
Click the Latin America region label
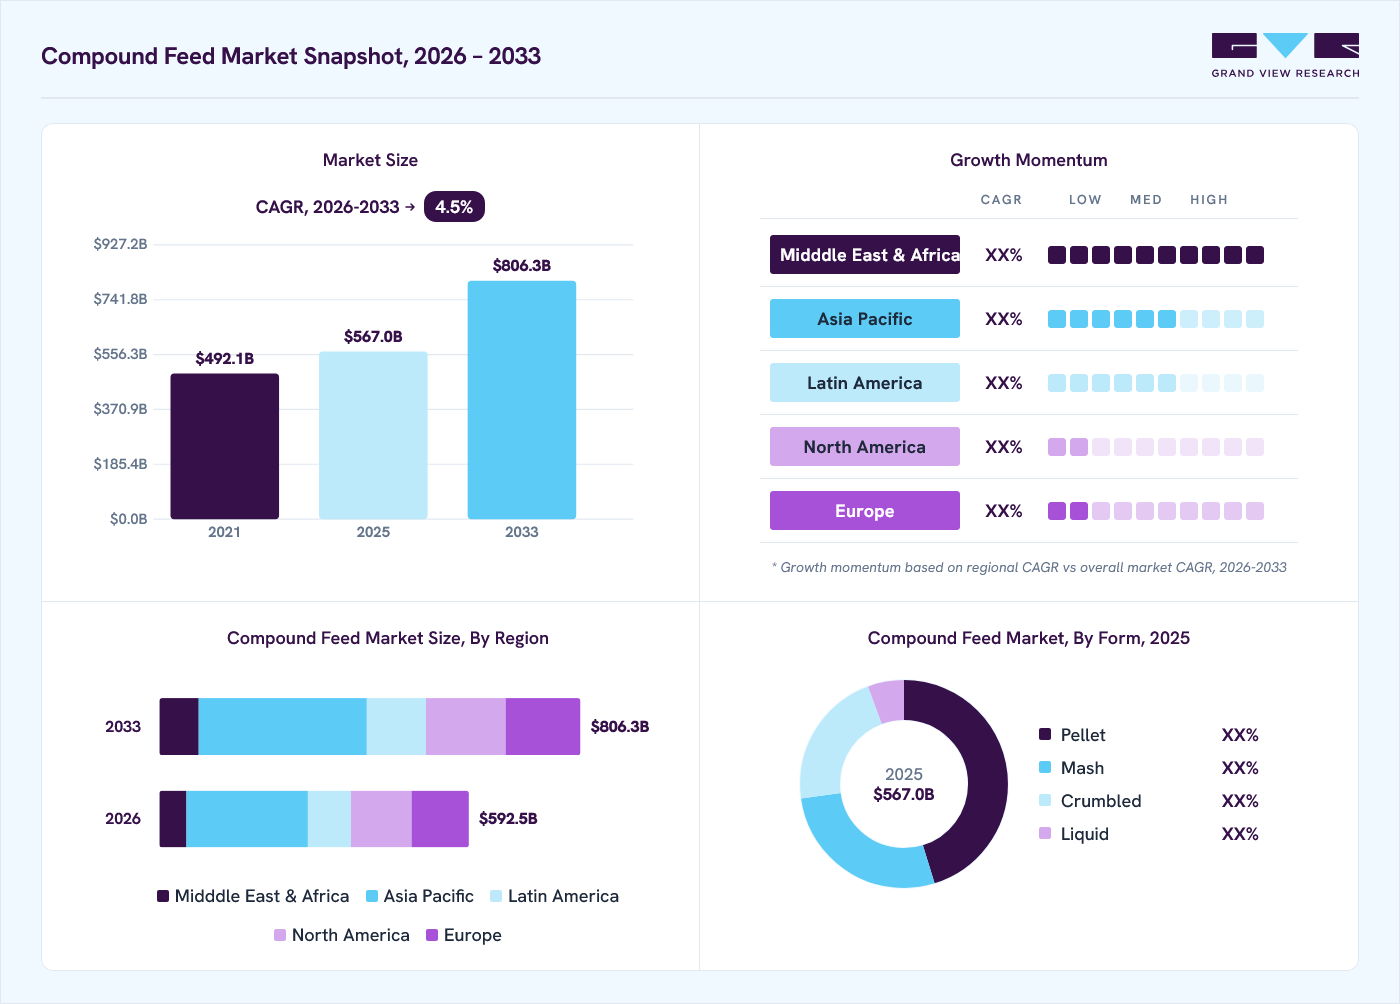(x=865, y=383)
